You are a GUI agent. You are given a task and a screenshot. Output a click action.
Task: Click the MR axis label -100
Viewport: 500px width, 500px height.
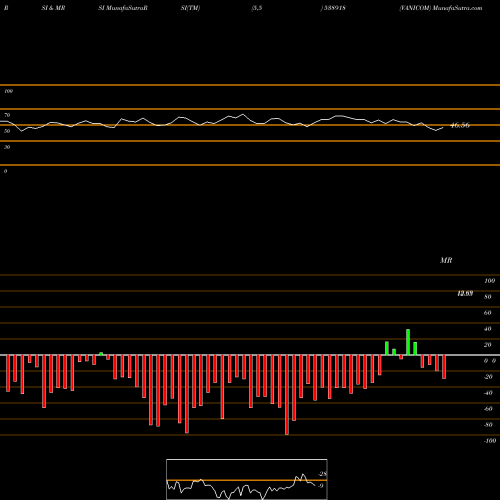click(490, 441)
